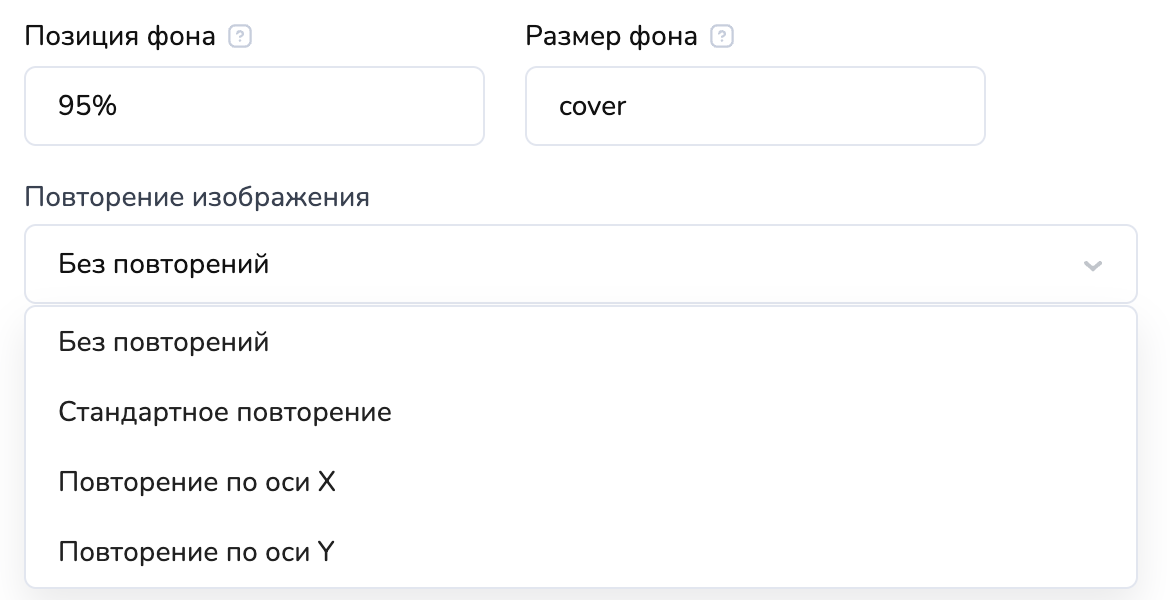Select the Без повторений option in the list
Viewport: 1172px width, 600px height.
pyautogui.click(x=164, y=342)
